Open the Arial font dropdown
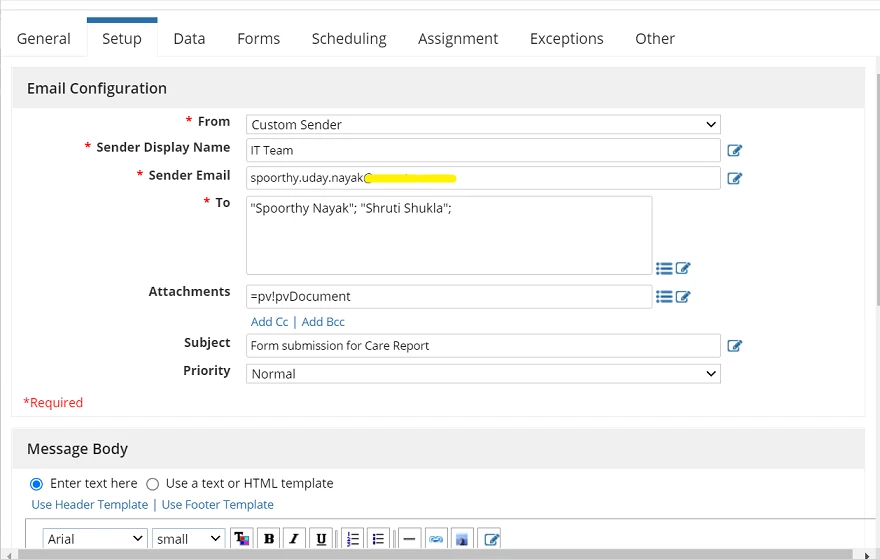The image size is (880, 559). pyautogui.click(x=95, y=539)
